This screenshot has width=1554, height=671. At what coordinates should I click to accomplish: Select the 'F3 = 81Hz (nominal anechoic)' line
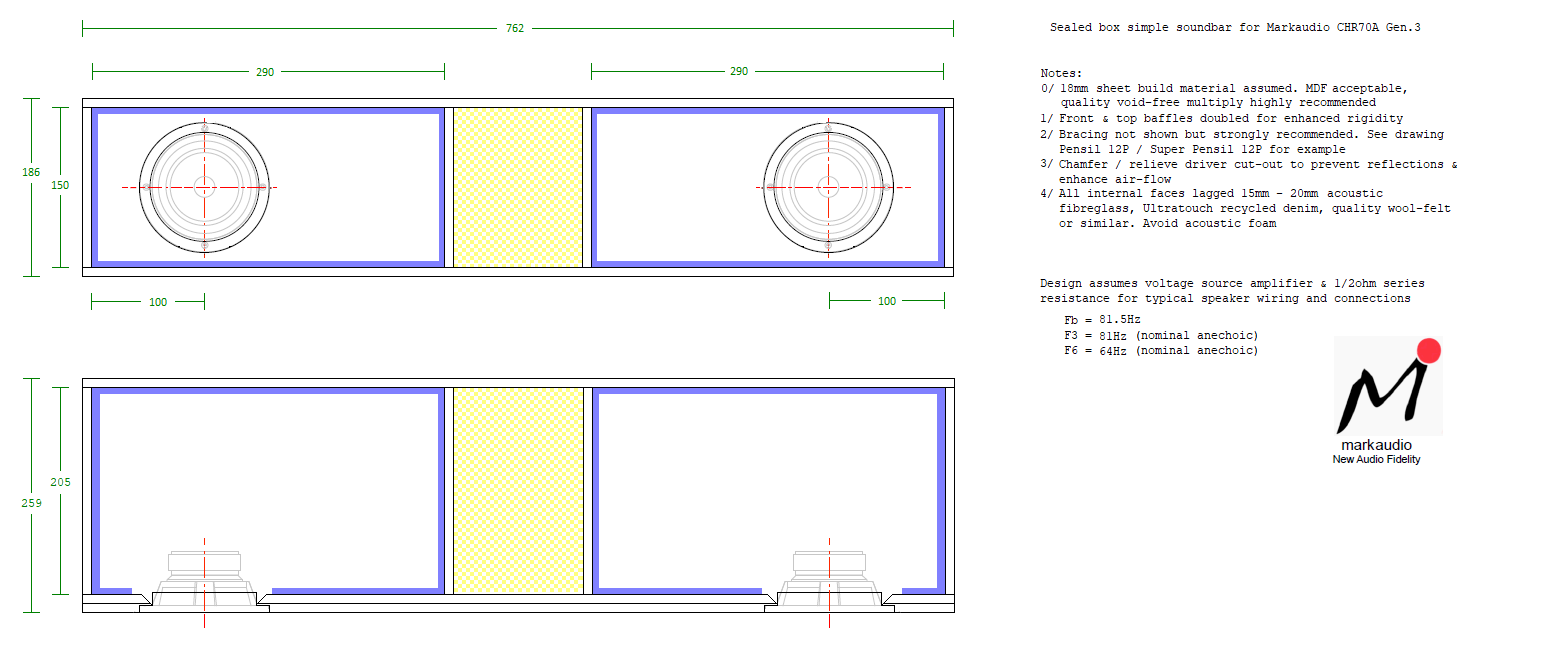coord(1162,335)
